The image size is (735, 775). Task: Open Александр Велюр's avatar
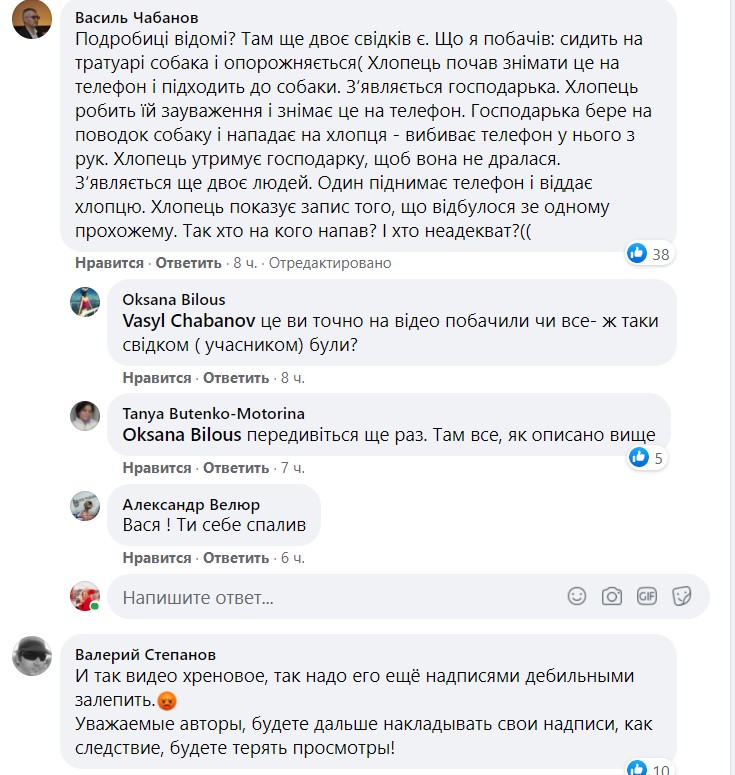pyautogui.click(x=85, y=506)
